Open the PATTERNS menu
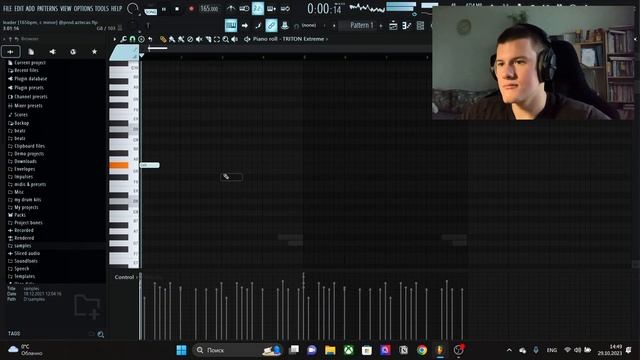 tap(48, 8)
